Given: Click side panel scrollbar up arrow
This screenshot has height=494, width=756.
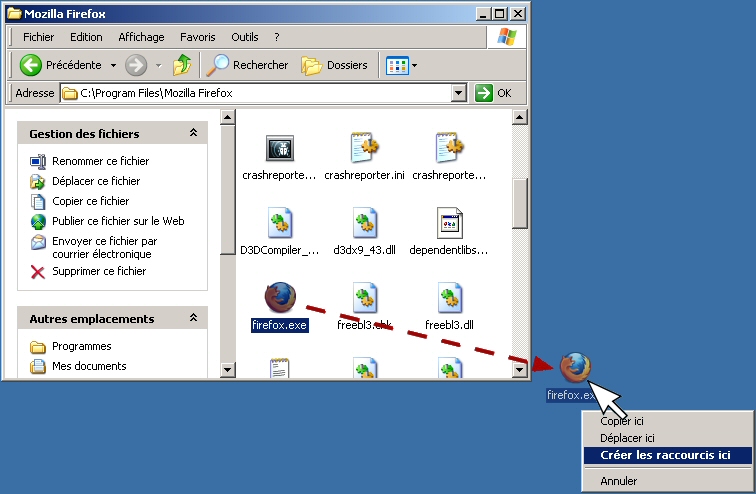Looking at the screenshot, I should click(228, 117).
